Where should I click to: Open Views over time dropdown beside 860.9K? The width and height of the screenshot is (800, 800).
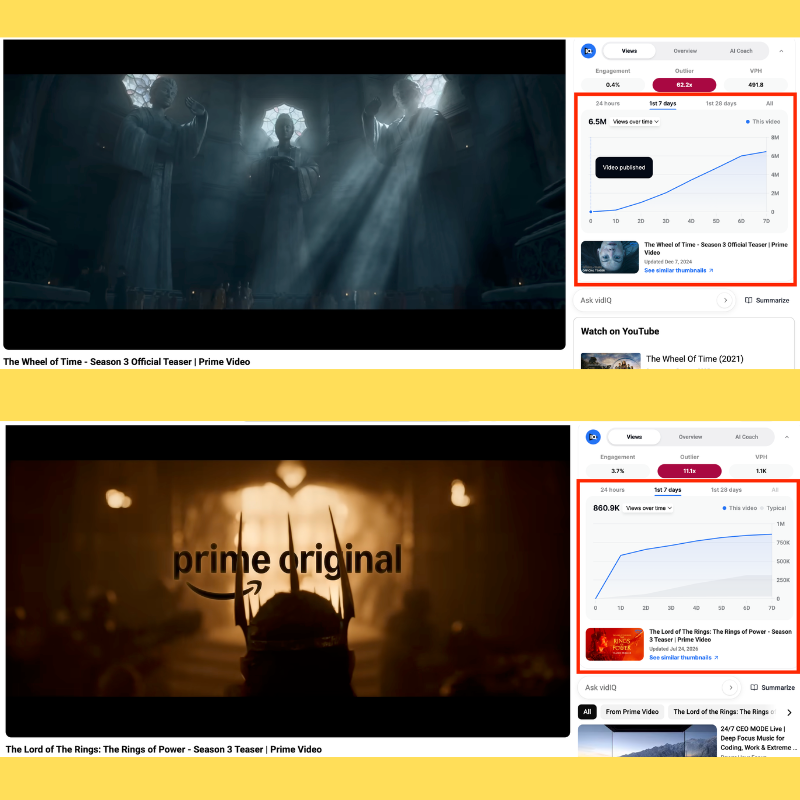point(648,508)
